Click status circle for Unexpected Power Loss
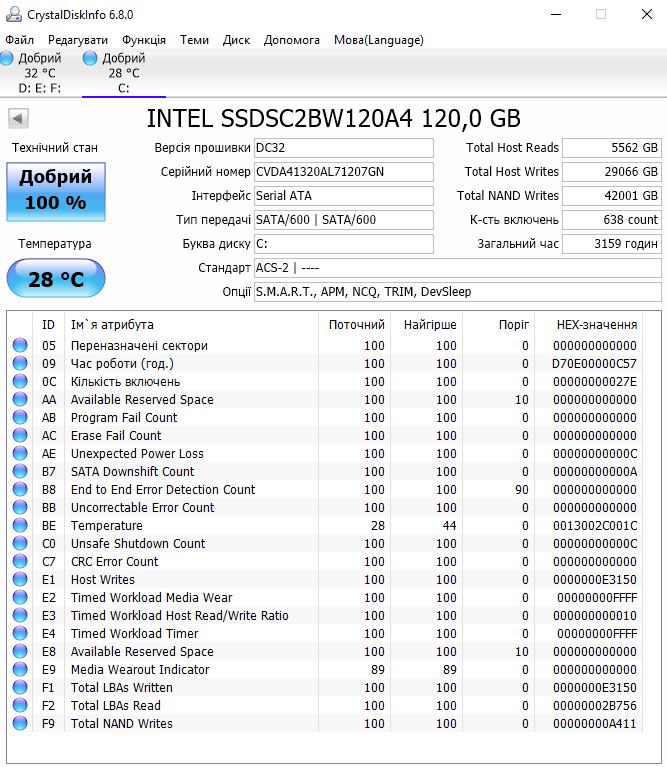Screen dimensions: 667x767 point(20,453)
